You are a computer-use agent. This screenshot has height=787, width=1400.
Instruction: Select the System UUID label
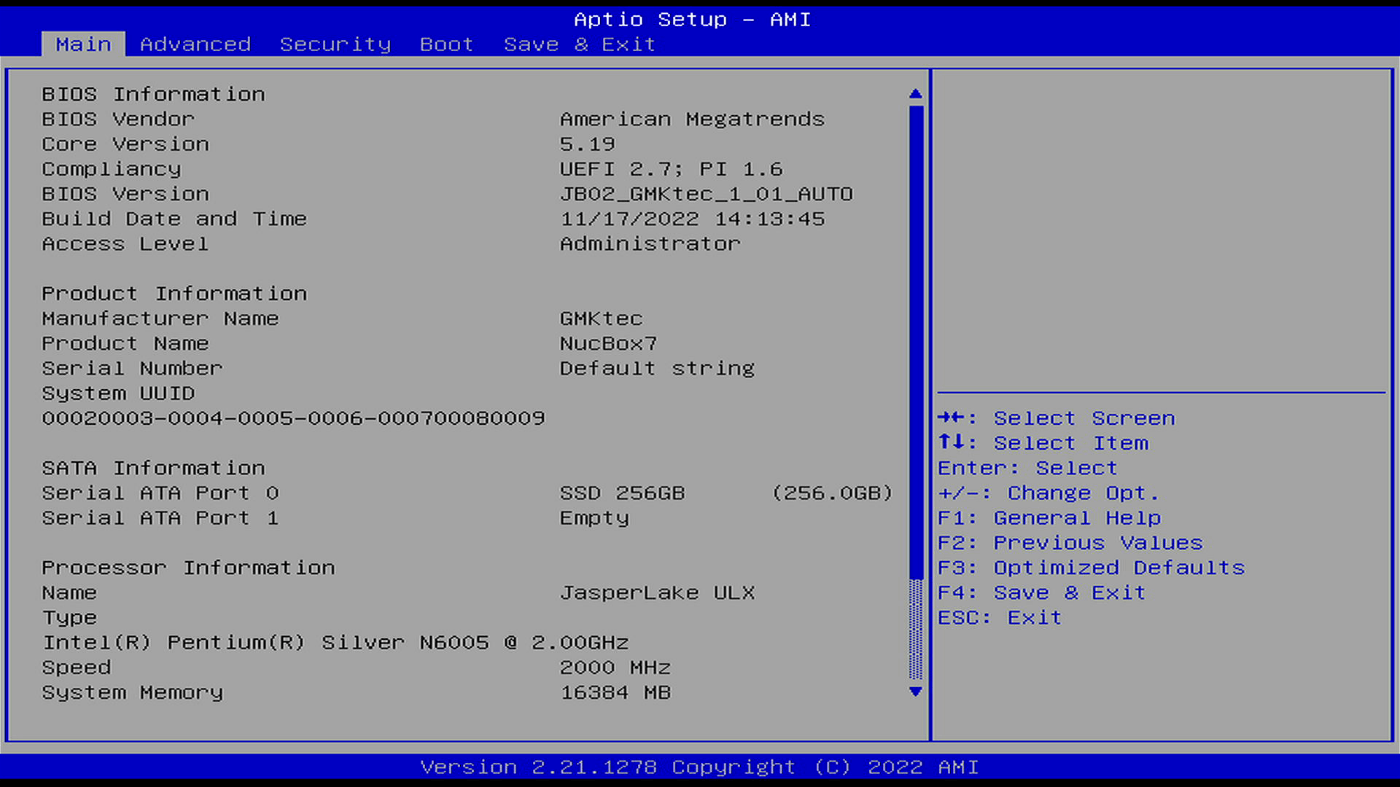point(118,394)
